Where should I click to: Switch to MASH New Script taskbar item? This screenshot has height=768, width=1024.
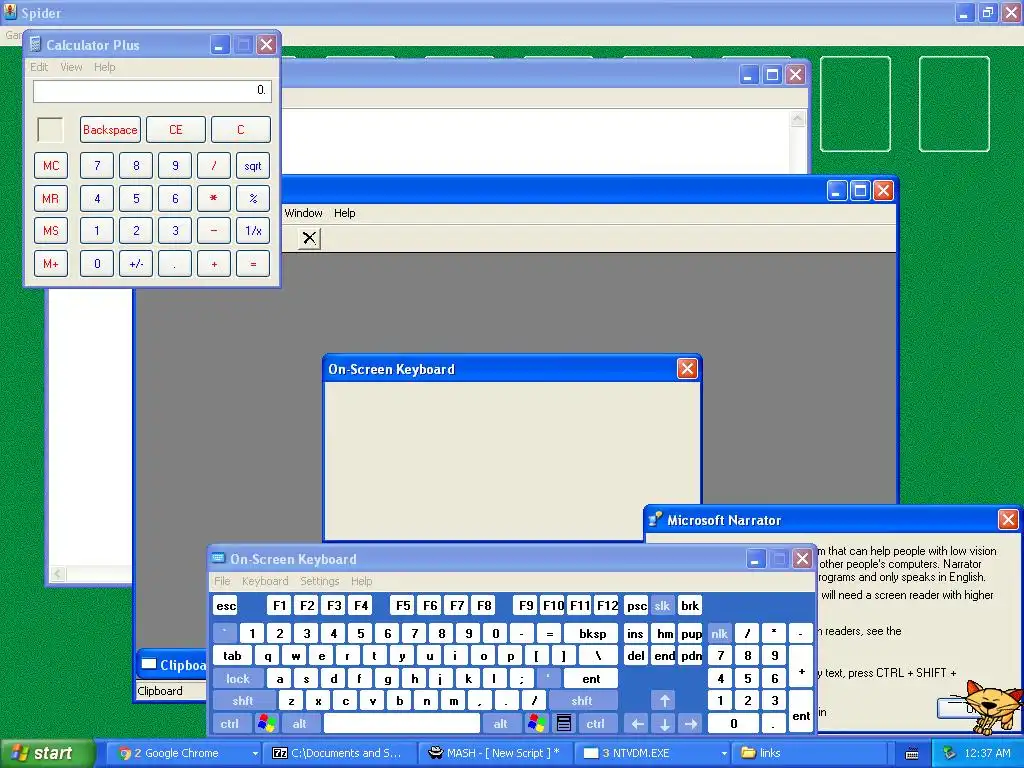click(495, 753)
